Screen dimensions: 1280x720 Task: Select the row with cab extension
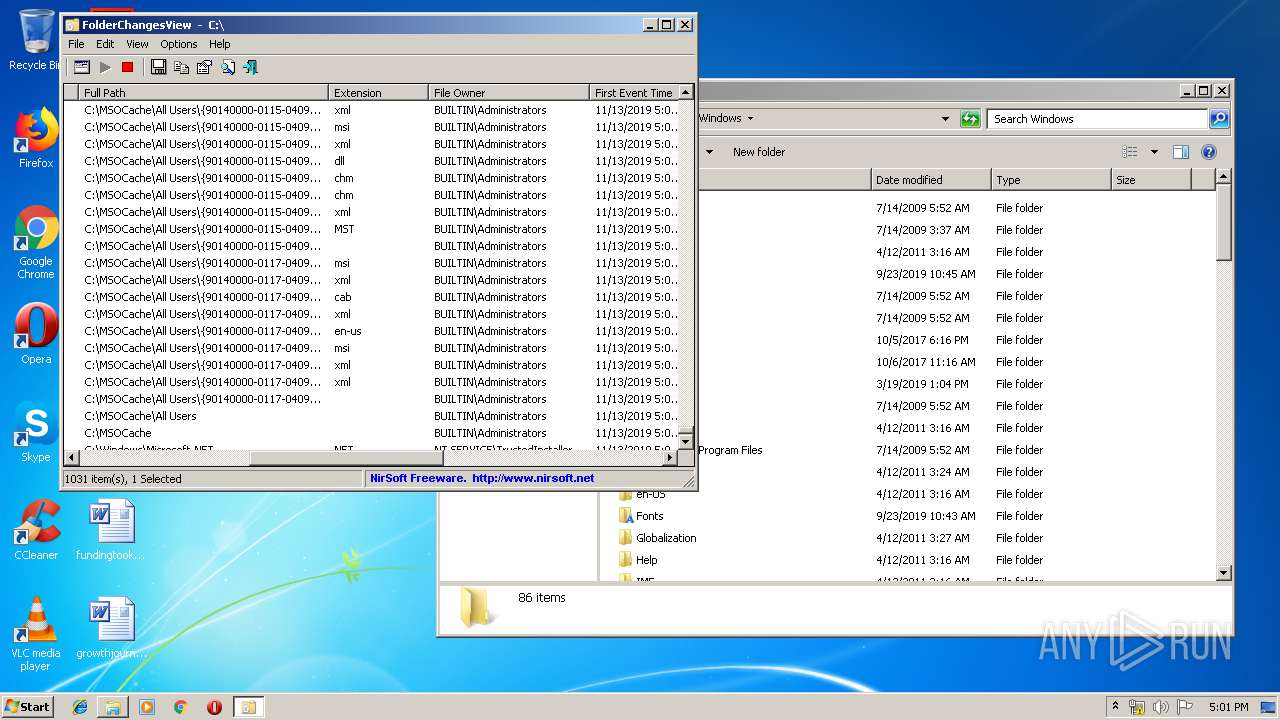[x=371, y=297]
